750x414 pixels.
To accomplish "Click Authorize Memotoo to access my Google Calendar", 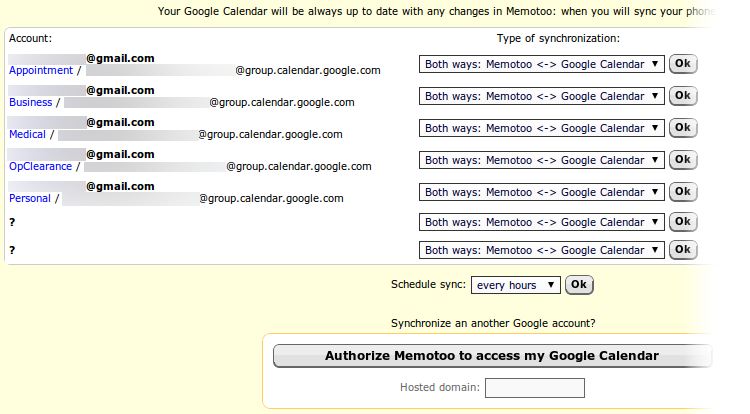I will point(492,356).
